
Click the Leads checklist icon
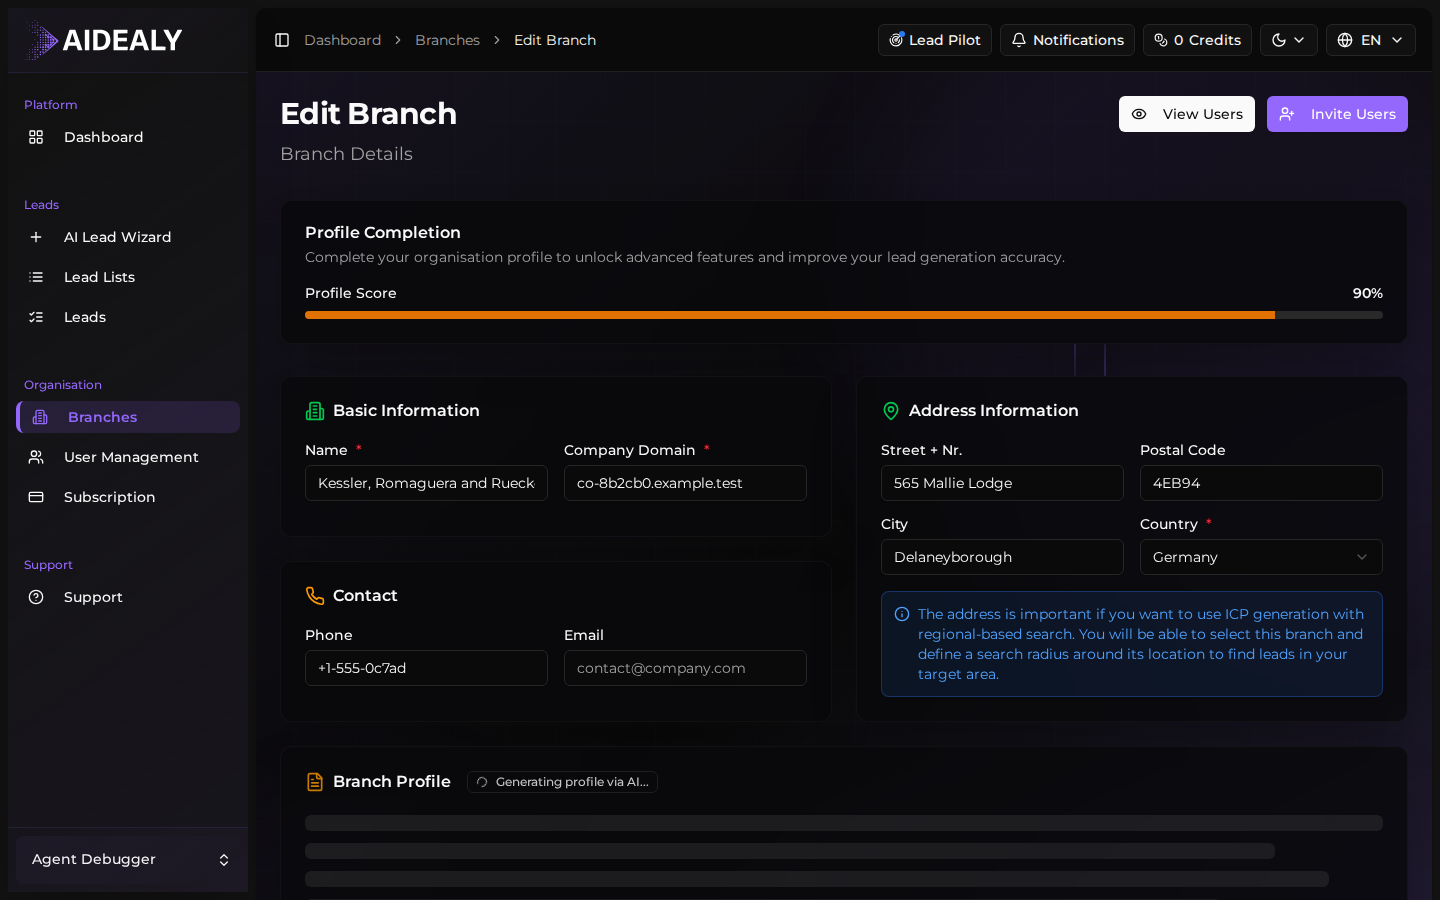click(36, 317)
